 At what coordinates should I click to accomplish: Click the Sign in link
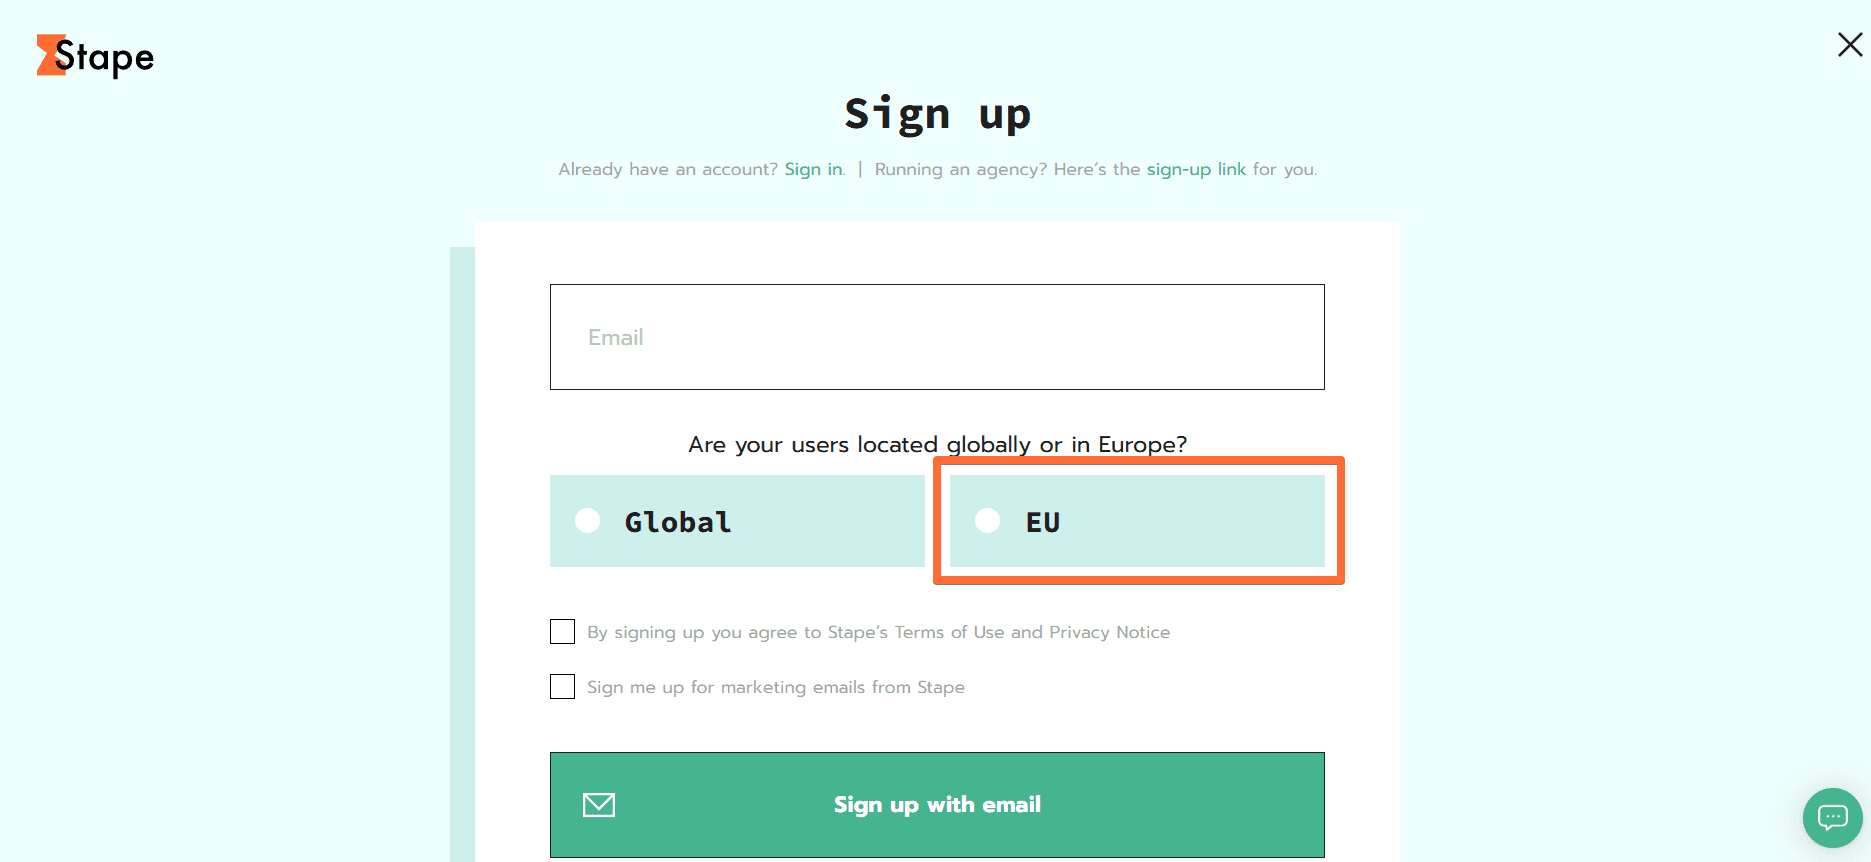(812, 169)
